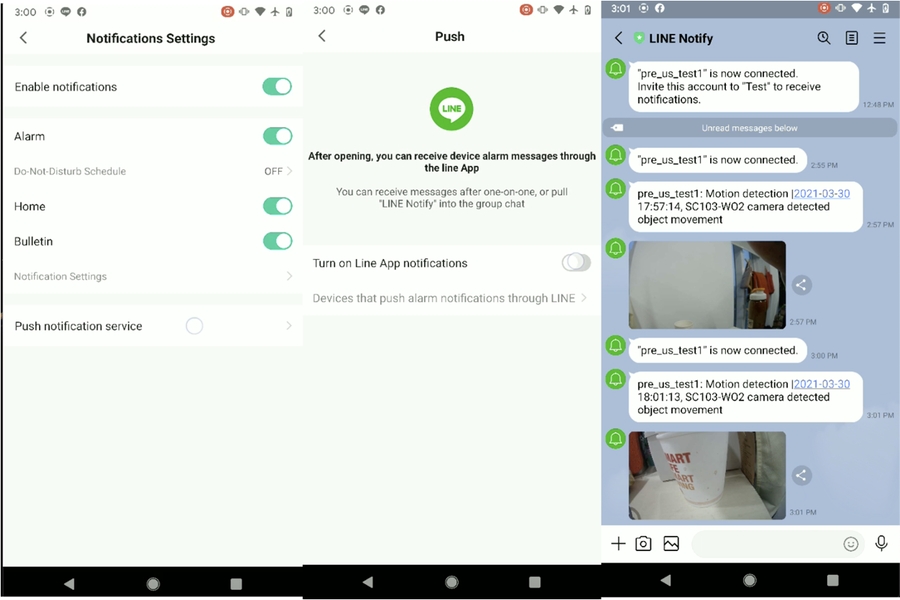The image size is (900, 600).
Task: Tap the plus icon in chat input bar
Action: (x=618, y=543)
